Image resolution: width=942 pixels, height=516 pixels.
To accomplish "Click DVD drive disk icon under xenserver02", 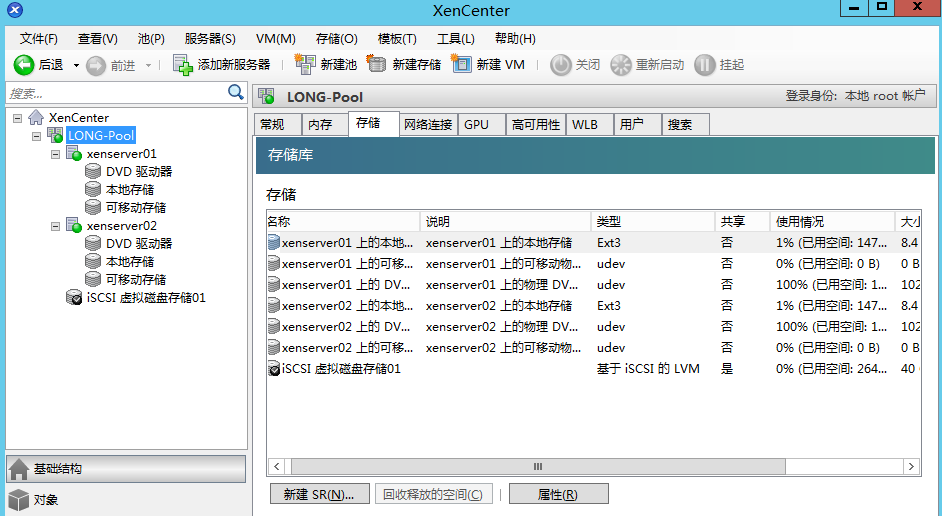I will (93, 243).
